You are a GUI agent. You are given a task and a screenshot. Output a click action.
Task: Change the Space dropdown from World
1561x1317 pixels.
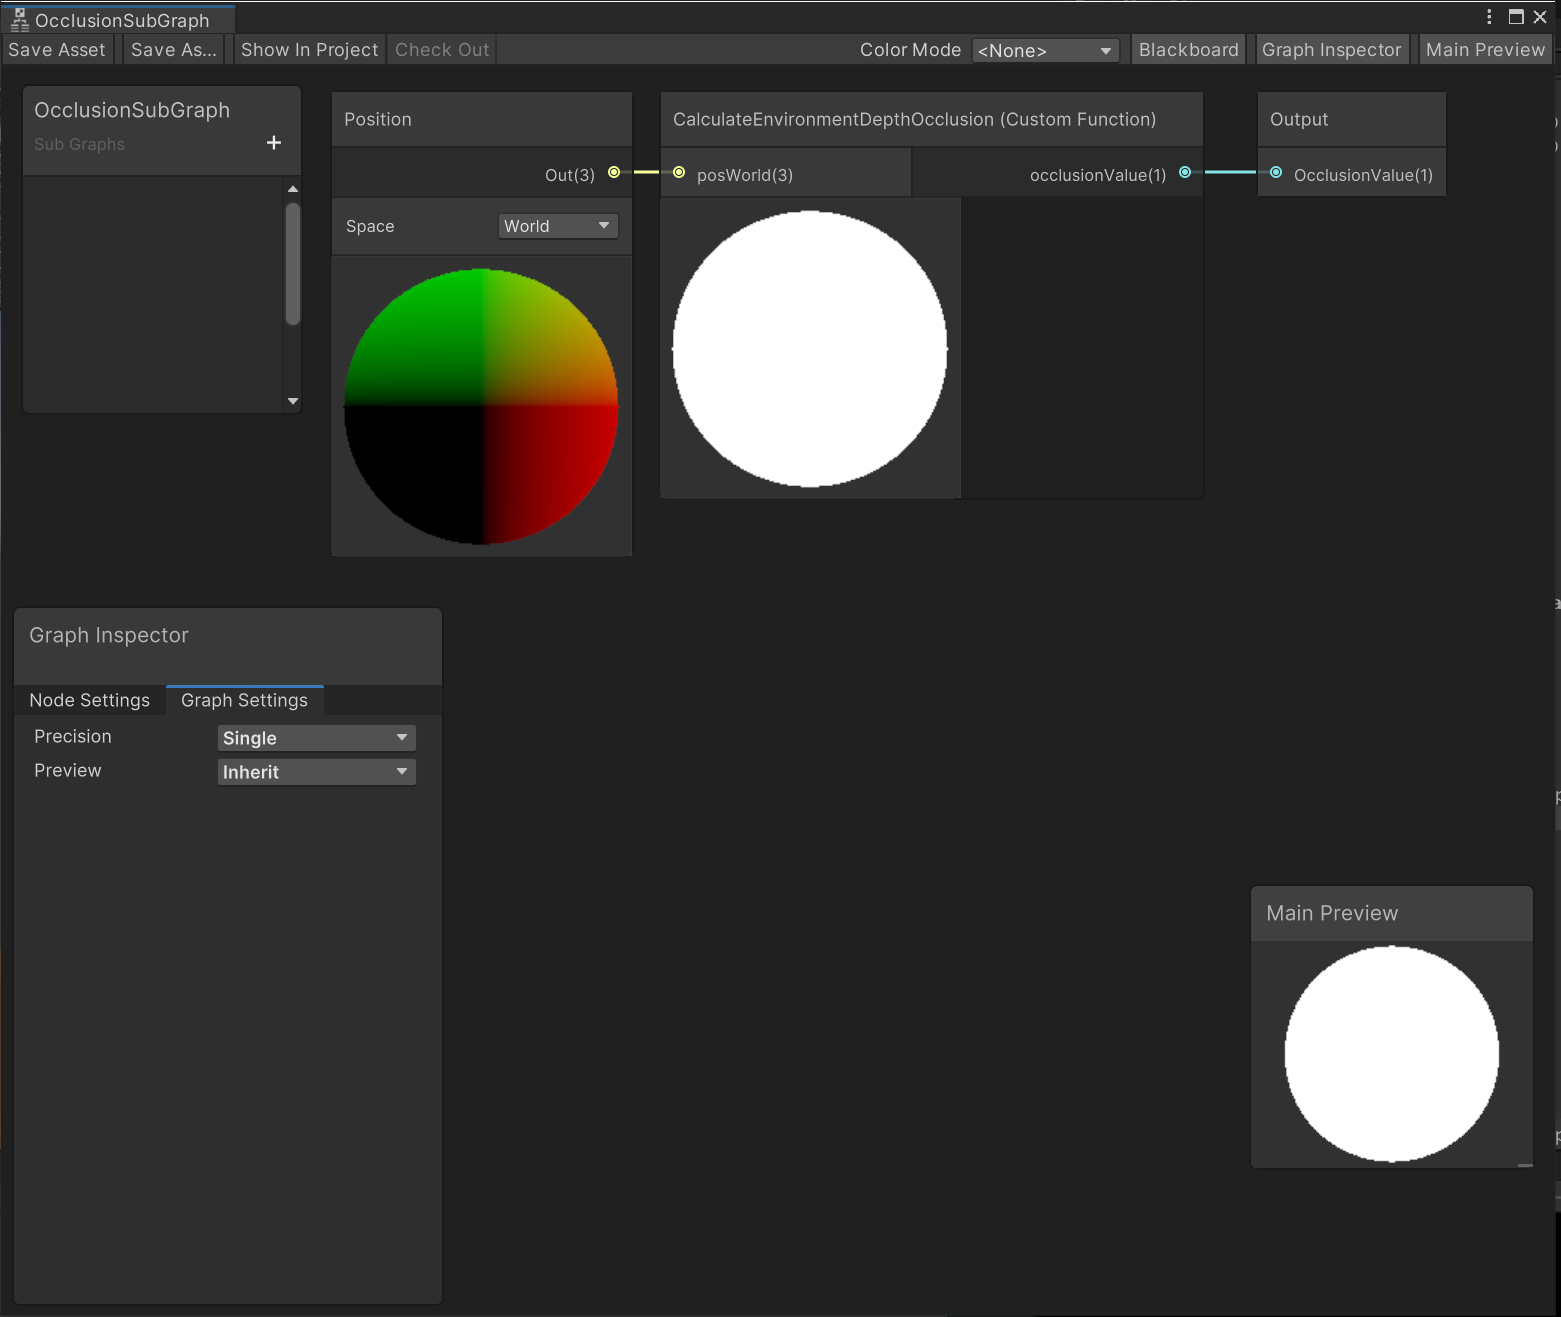pyautogui.click(x=557, y=226)
